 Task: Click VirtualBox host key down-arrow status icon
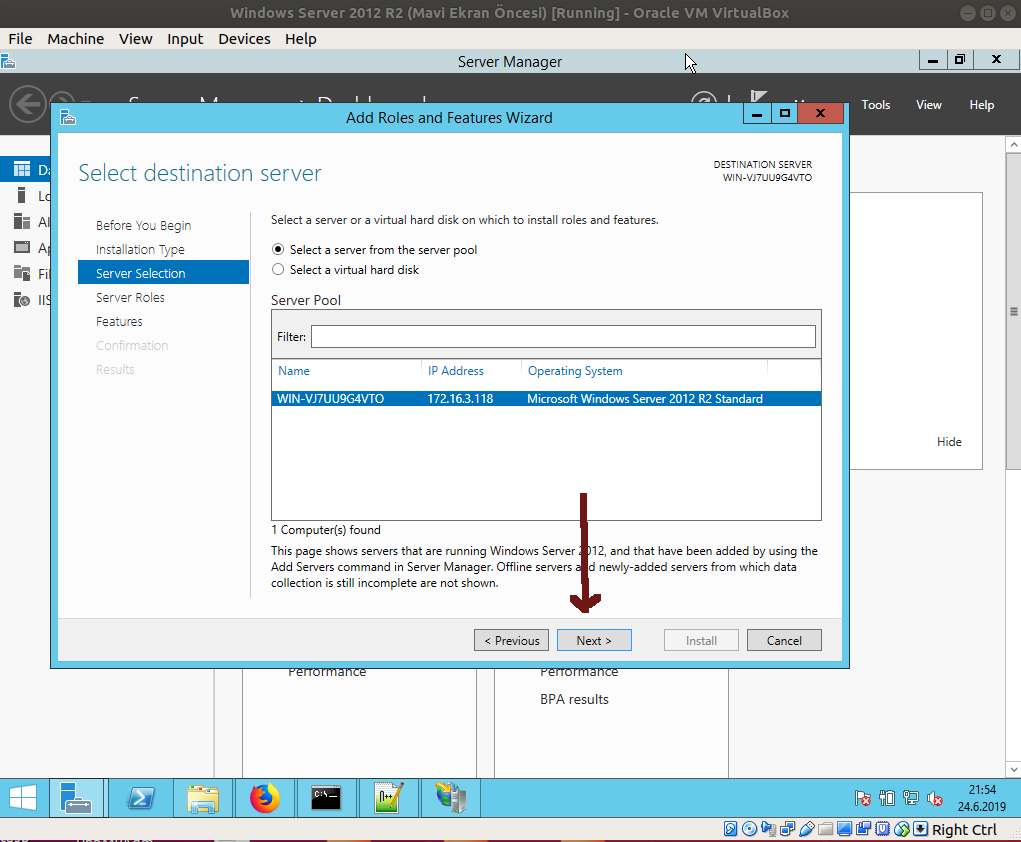[x=920, y=829]
